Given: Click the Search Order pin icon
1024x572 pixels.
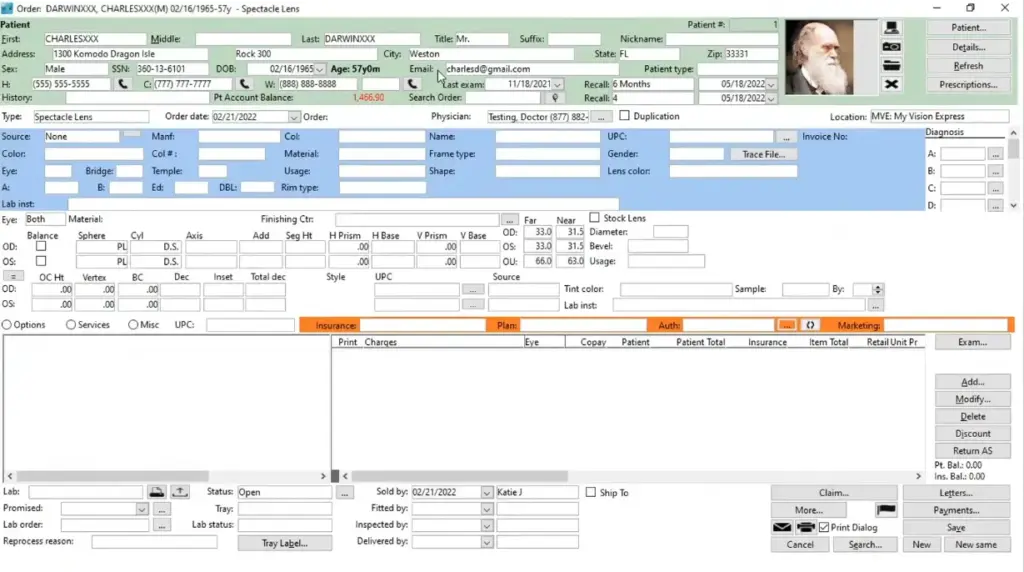Looking at the screenshot, I should (555, 98).
